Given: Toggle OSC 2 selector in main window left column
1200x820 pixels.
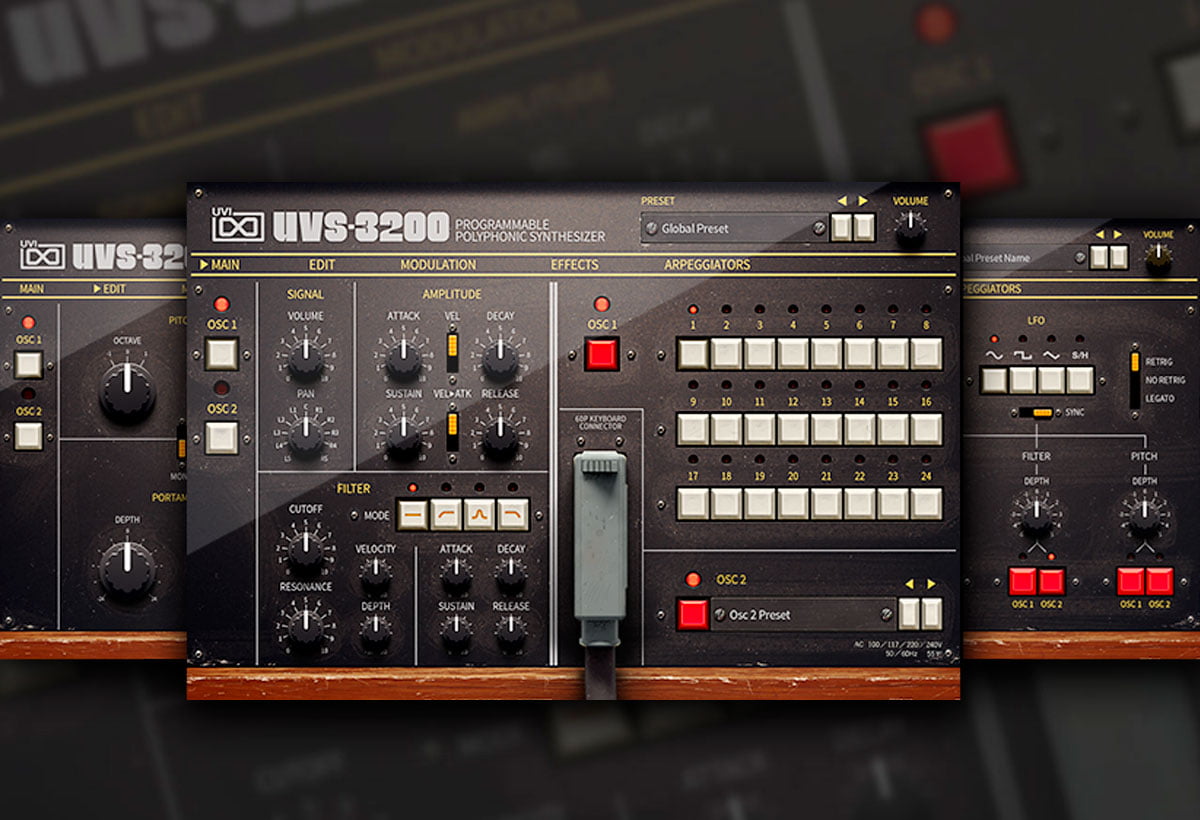Looking at the screenshot, I should coord(222,437).
